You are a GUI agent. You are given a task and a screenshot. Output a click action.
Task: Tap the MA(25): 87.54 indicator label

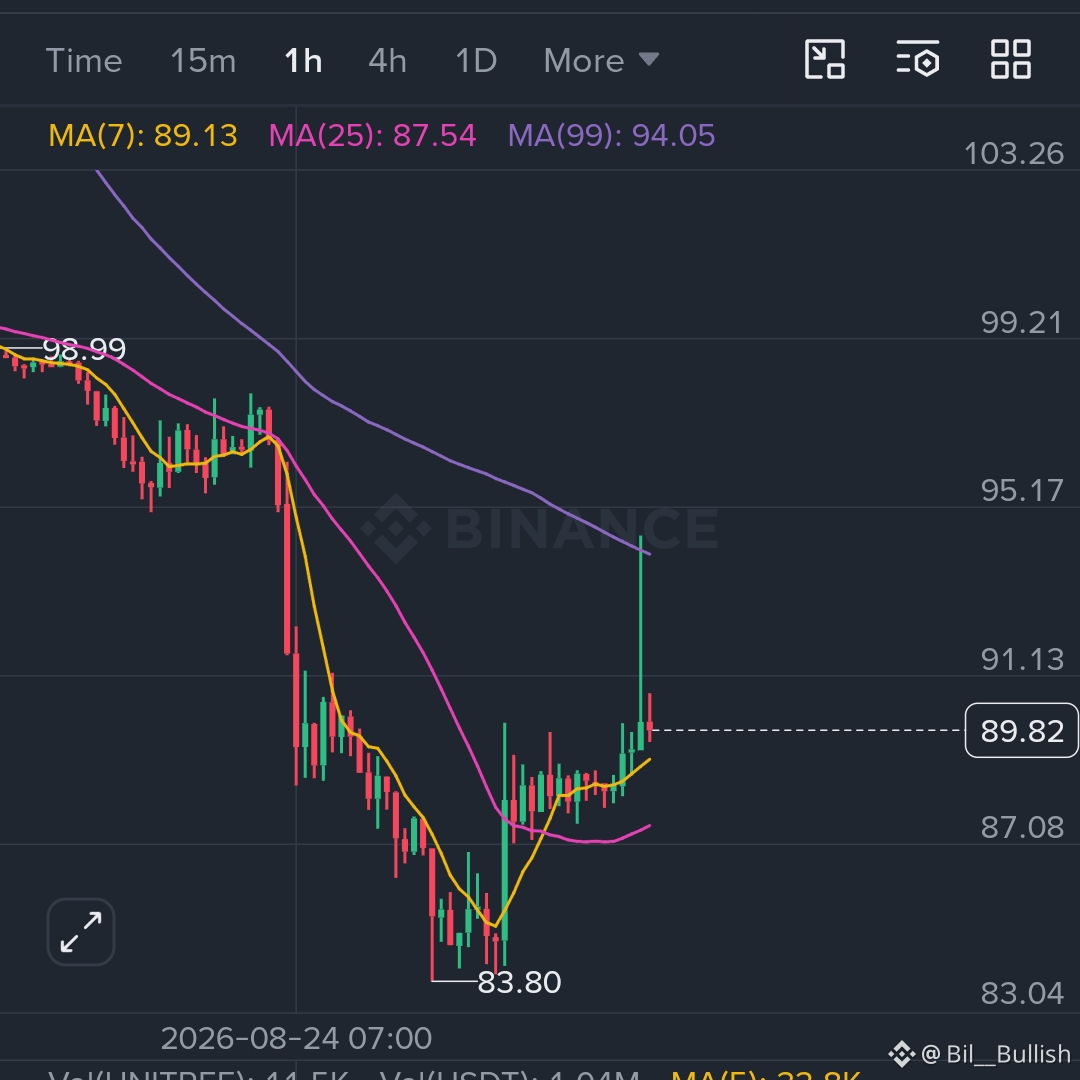(372, 135)
